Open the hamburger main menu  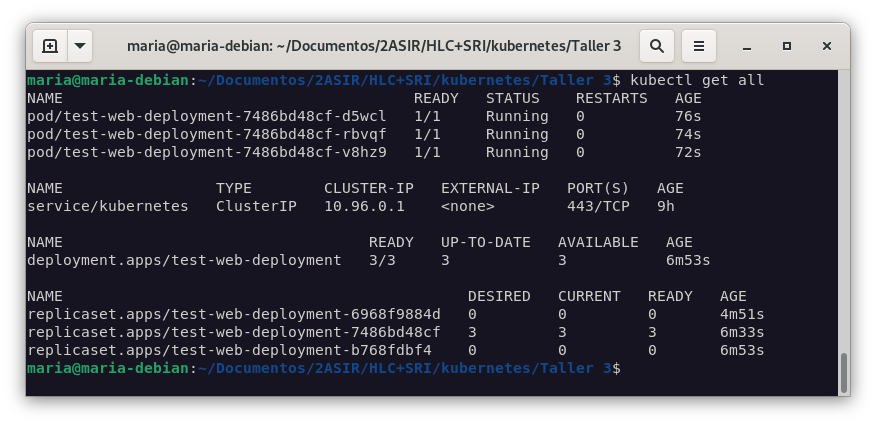(x=700, y=46)
